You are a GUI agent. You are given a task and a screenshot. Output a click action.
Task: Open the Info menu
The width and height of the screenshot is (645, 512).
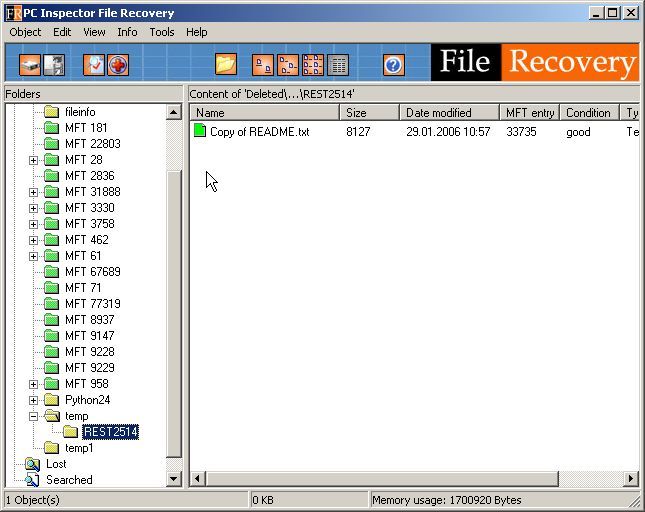[x=127, y=32]
